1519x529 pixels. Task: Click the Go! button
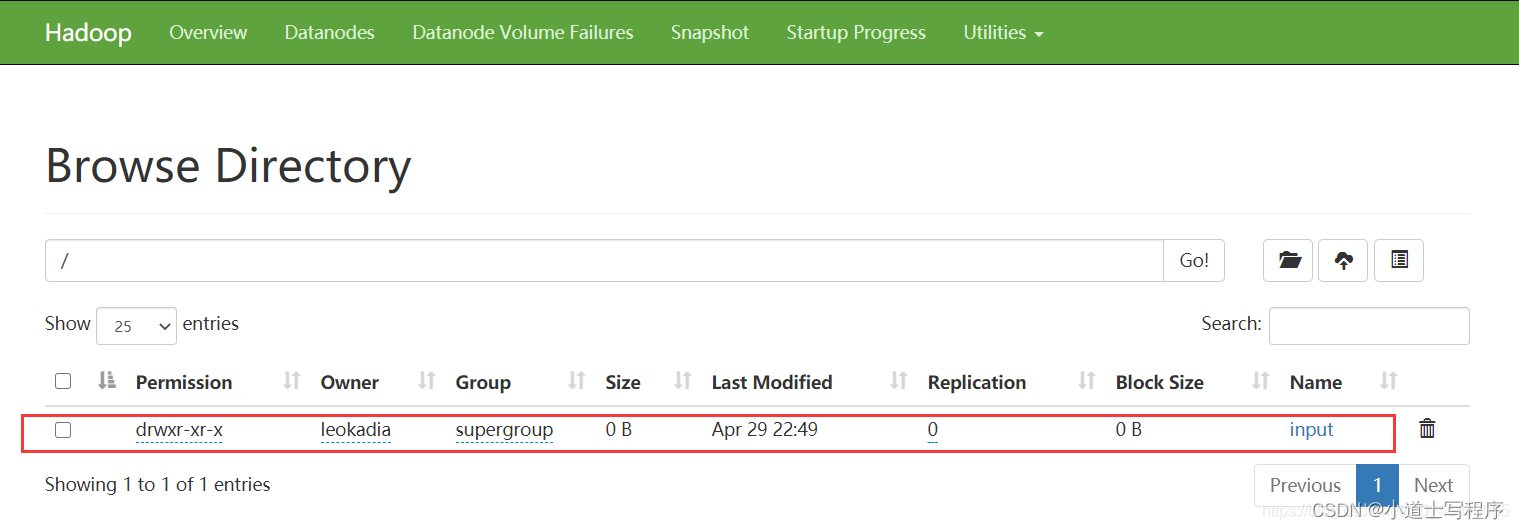click(x=1194, y=260)
